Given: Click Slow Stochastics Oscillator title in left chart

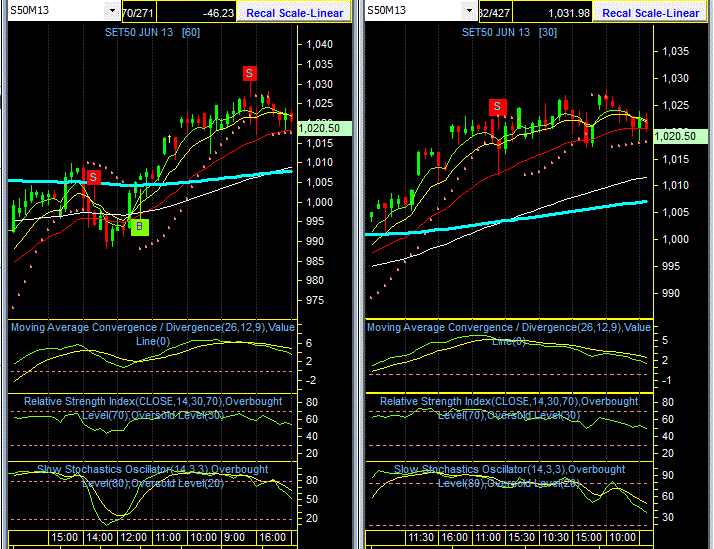Looking at the screenshot, I should pyautogui.click(x=153, y=476).
